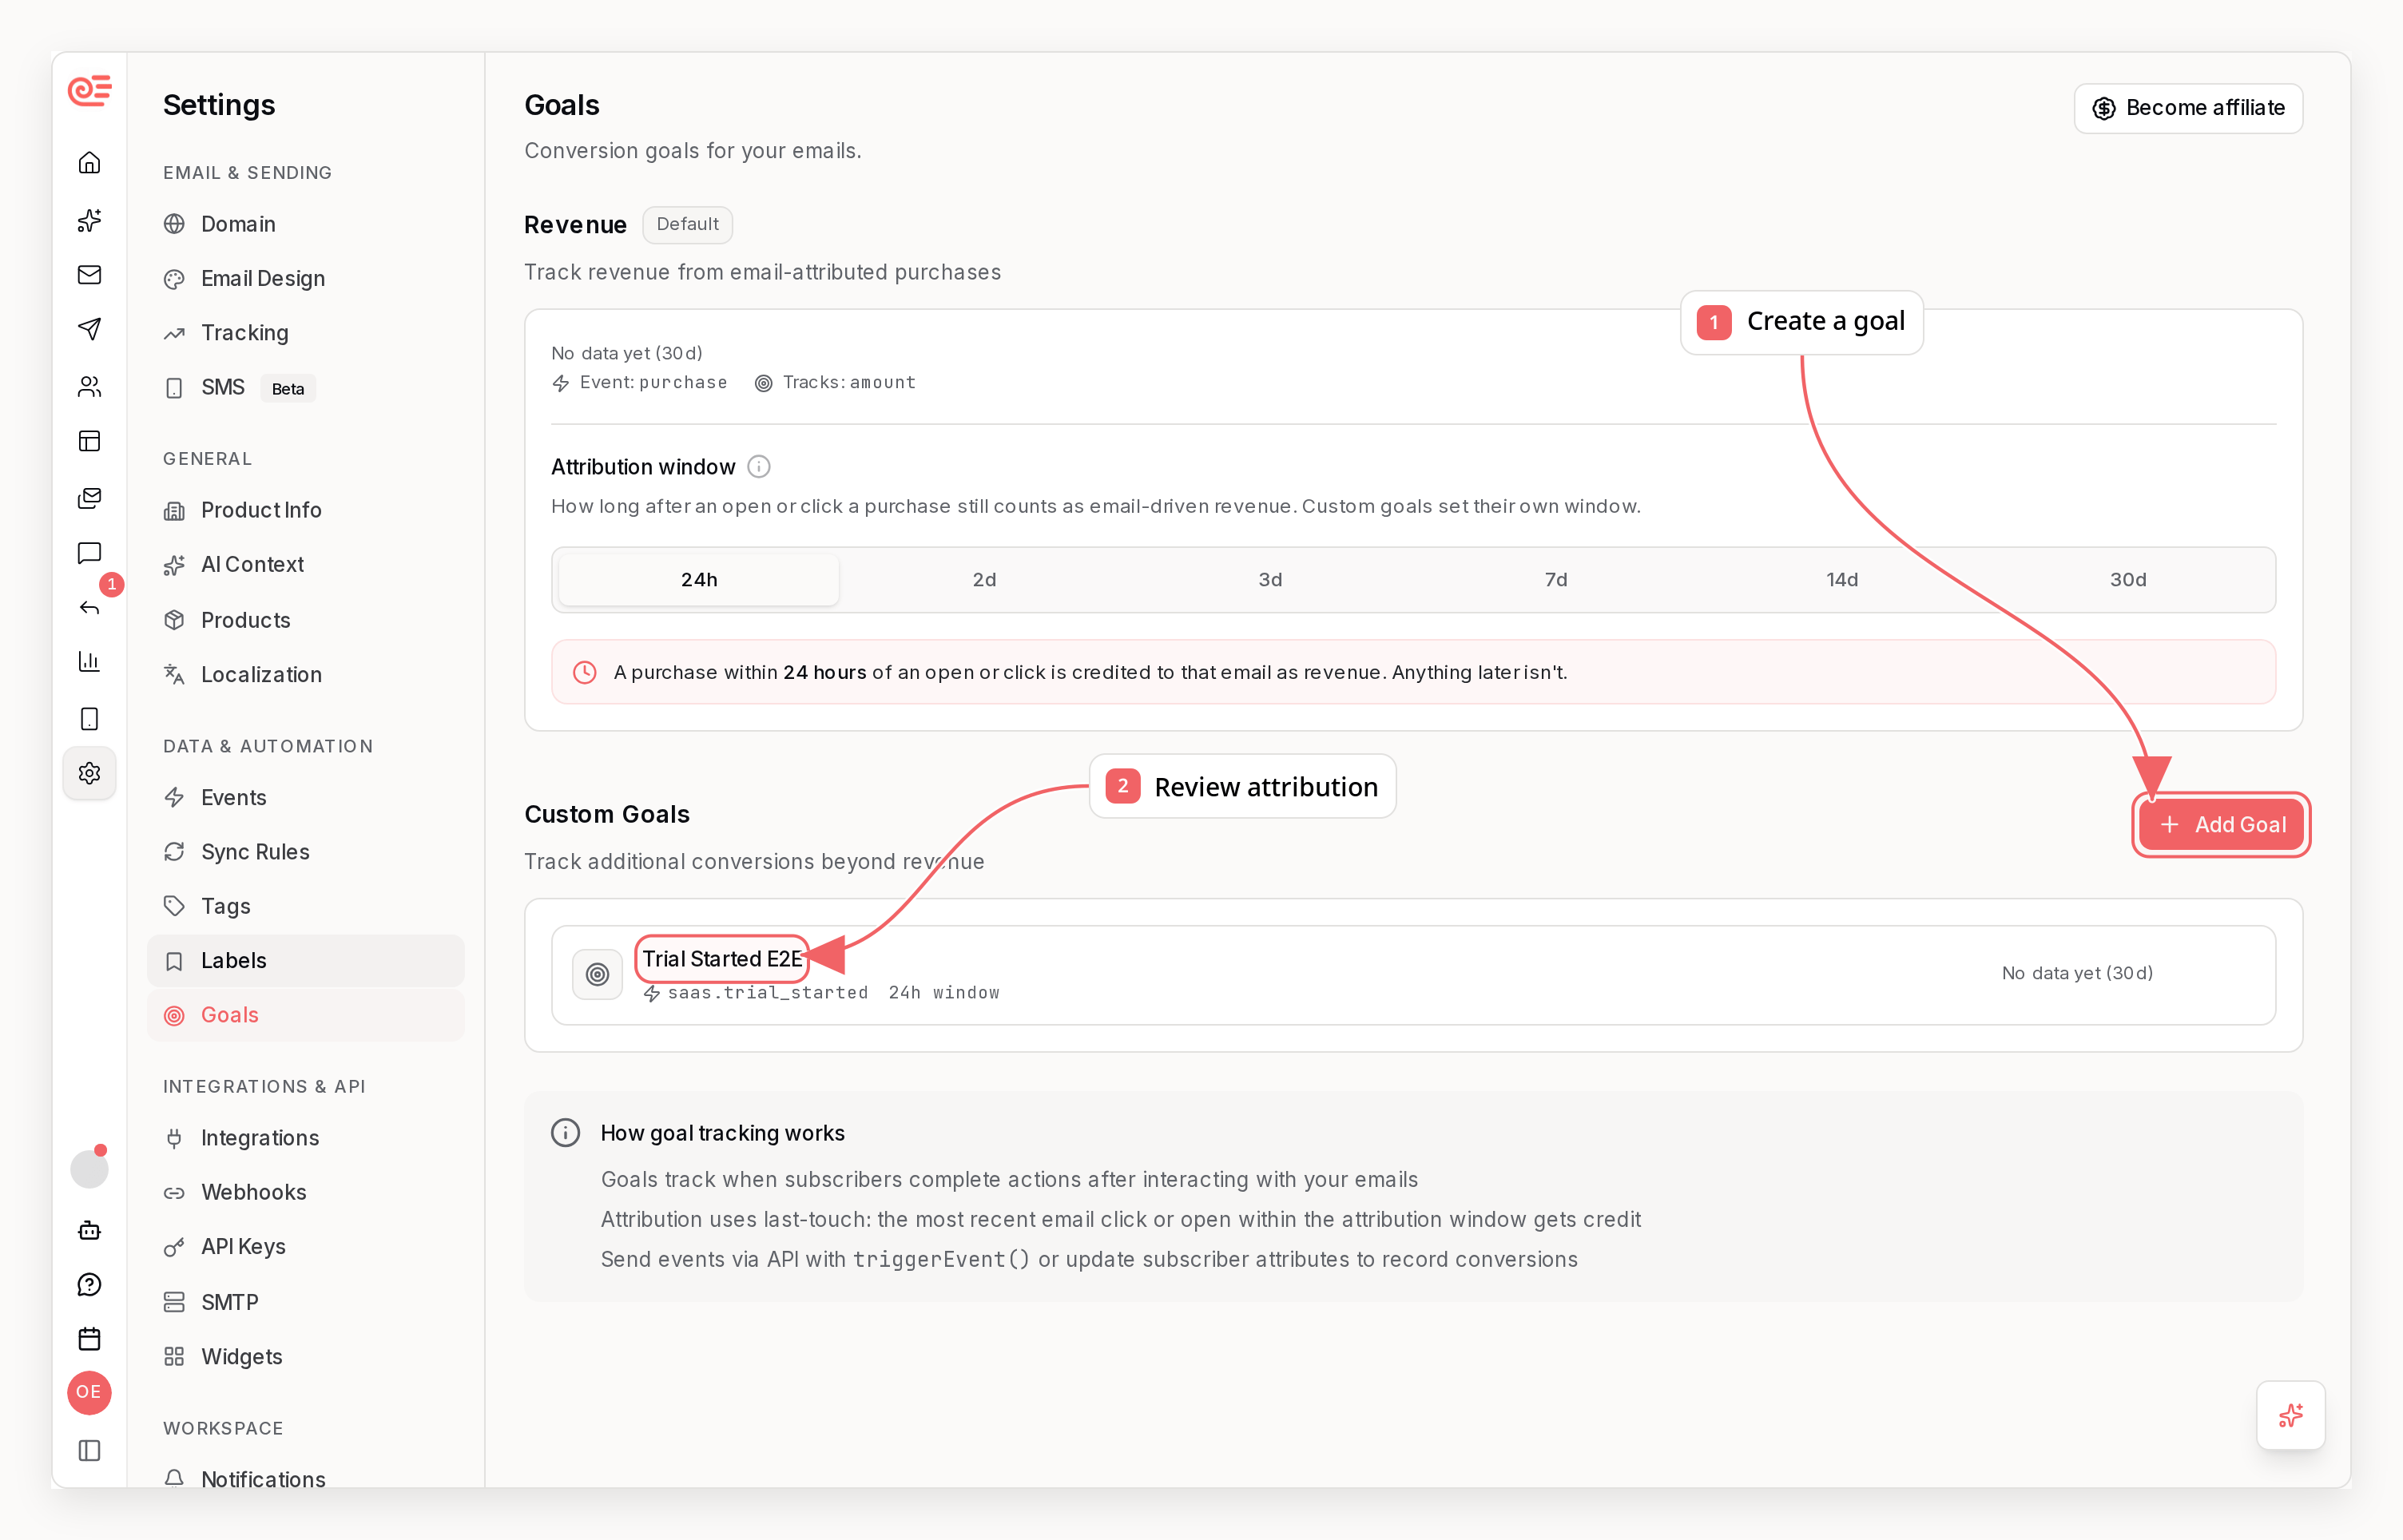Click the gray avatar with red dot
This screenshot has width=2403, height=1540.
[89, 1168]
